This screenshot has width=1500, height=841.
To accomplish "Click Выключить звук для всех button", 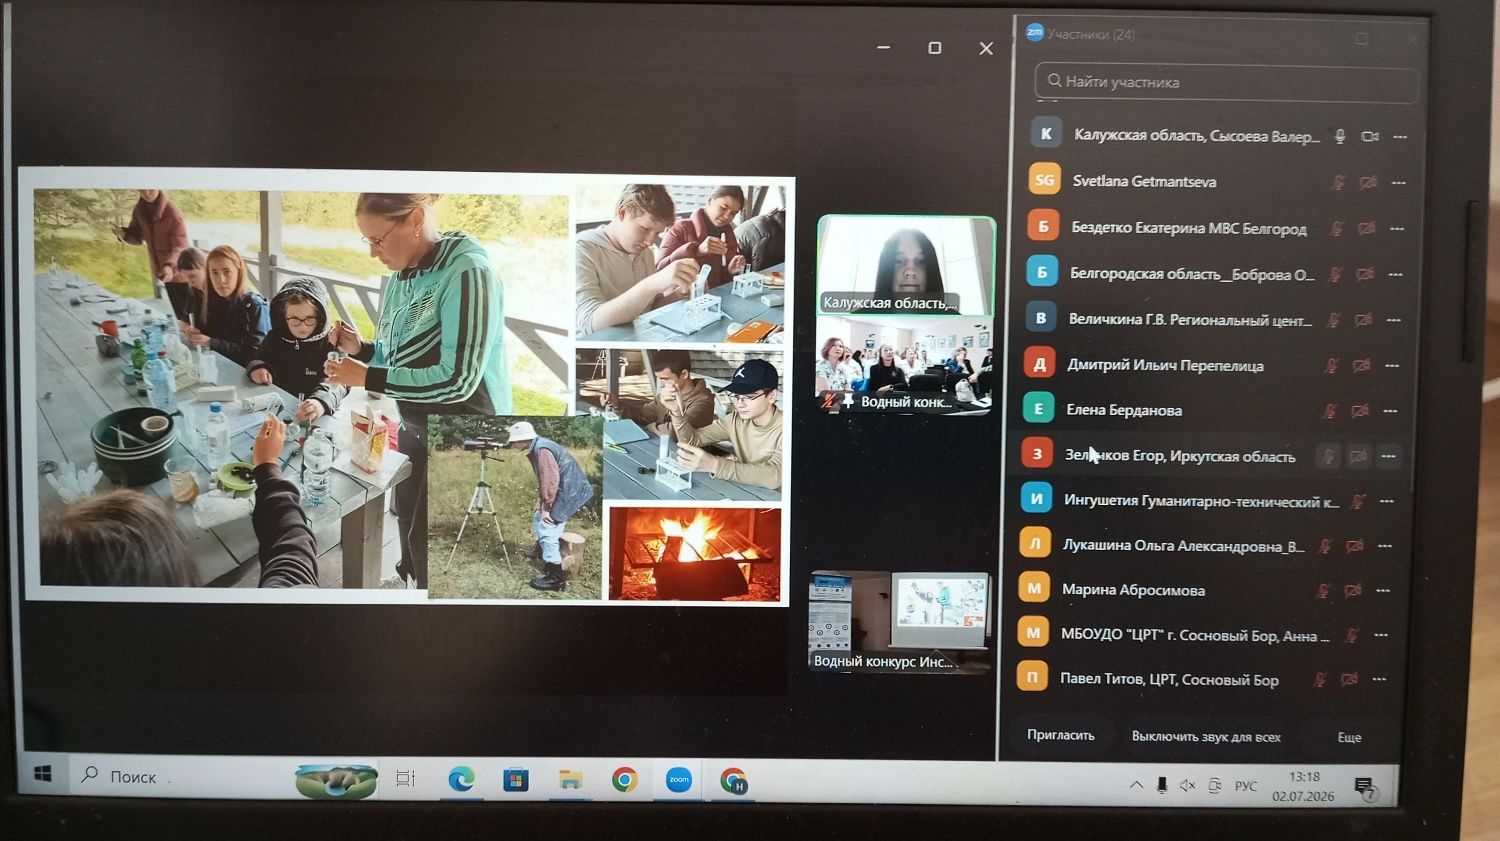I will [x=1206, y=736].
